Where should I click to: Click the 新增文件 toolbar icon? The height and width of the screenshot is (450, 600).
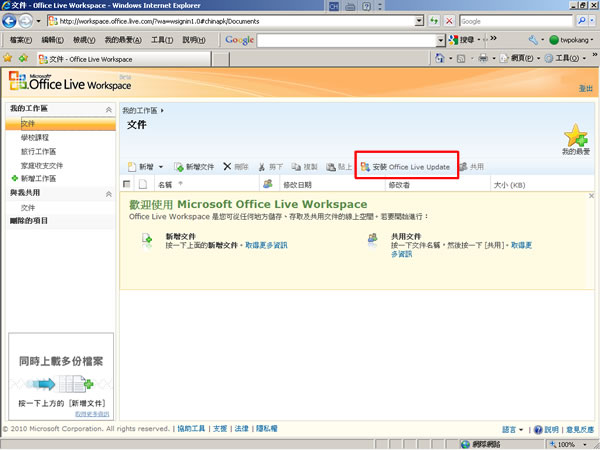click(x=179, y=167)
